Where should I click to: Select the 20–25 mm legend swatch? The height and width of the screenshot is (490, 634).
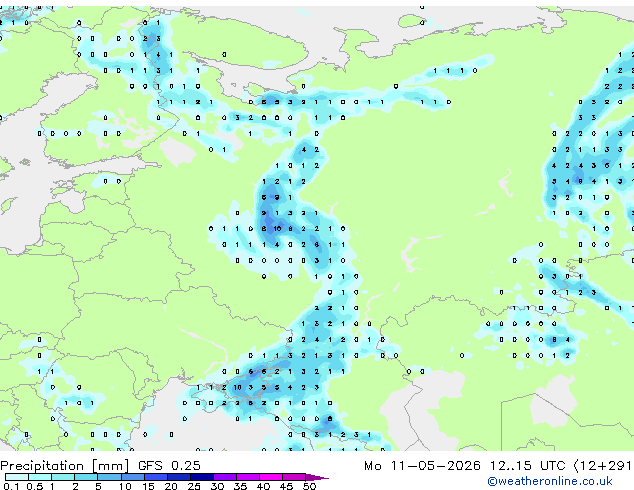click(x=179, y=477)
